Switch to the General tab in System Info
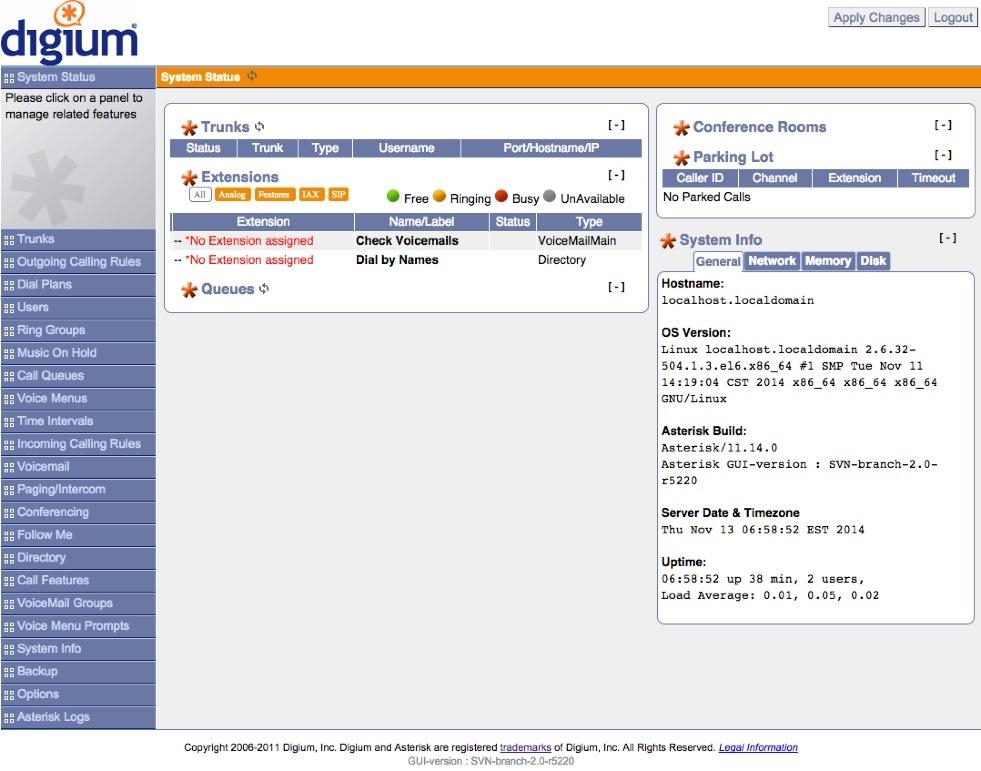 click(718, 262)
